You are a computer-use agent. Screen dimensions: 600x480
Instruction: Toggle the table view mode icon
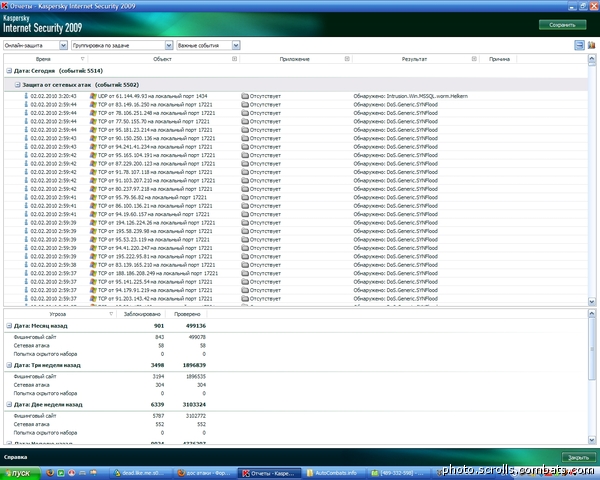(579, 45)
